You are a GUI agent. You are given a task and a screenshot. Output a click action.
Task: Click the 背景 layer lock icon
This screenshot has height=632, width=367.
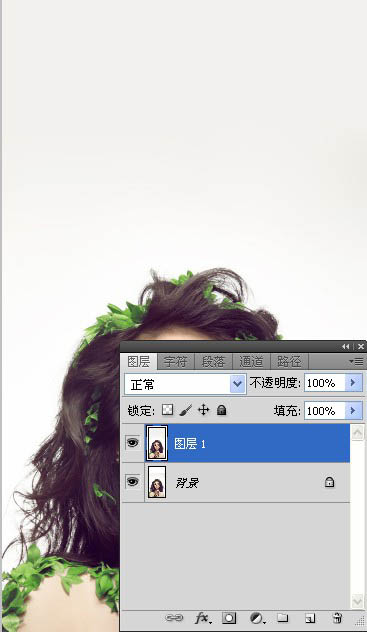(330, 482)
